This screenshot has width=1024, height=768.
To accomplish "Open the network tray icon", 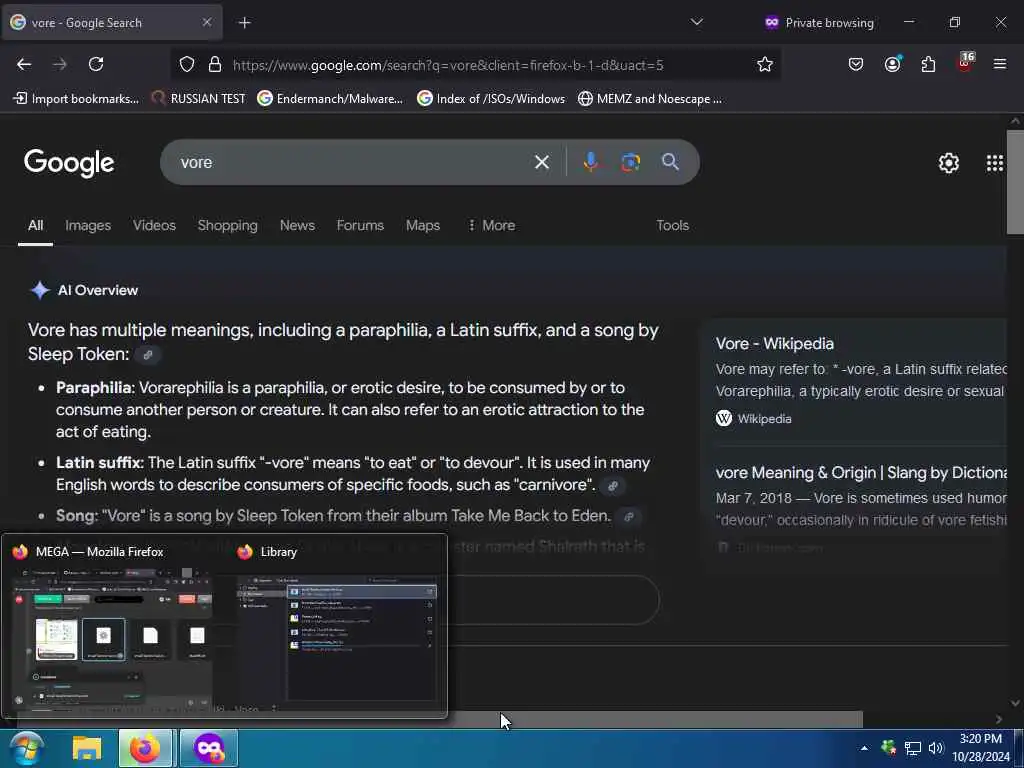I will (x=912, y=748).
